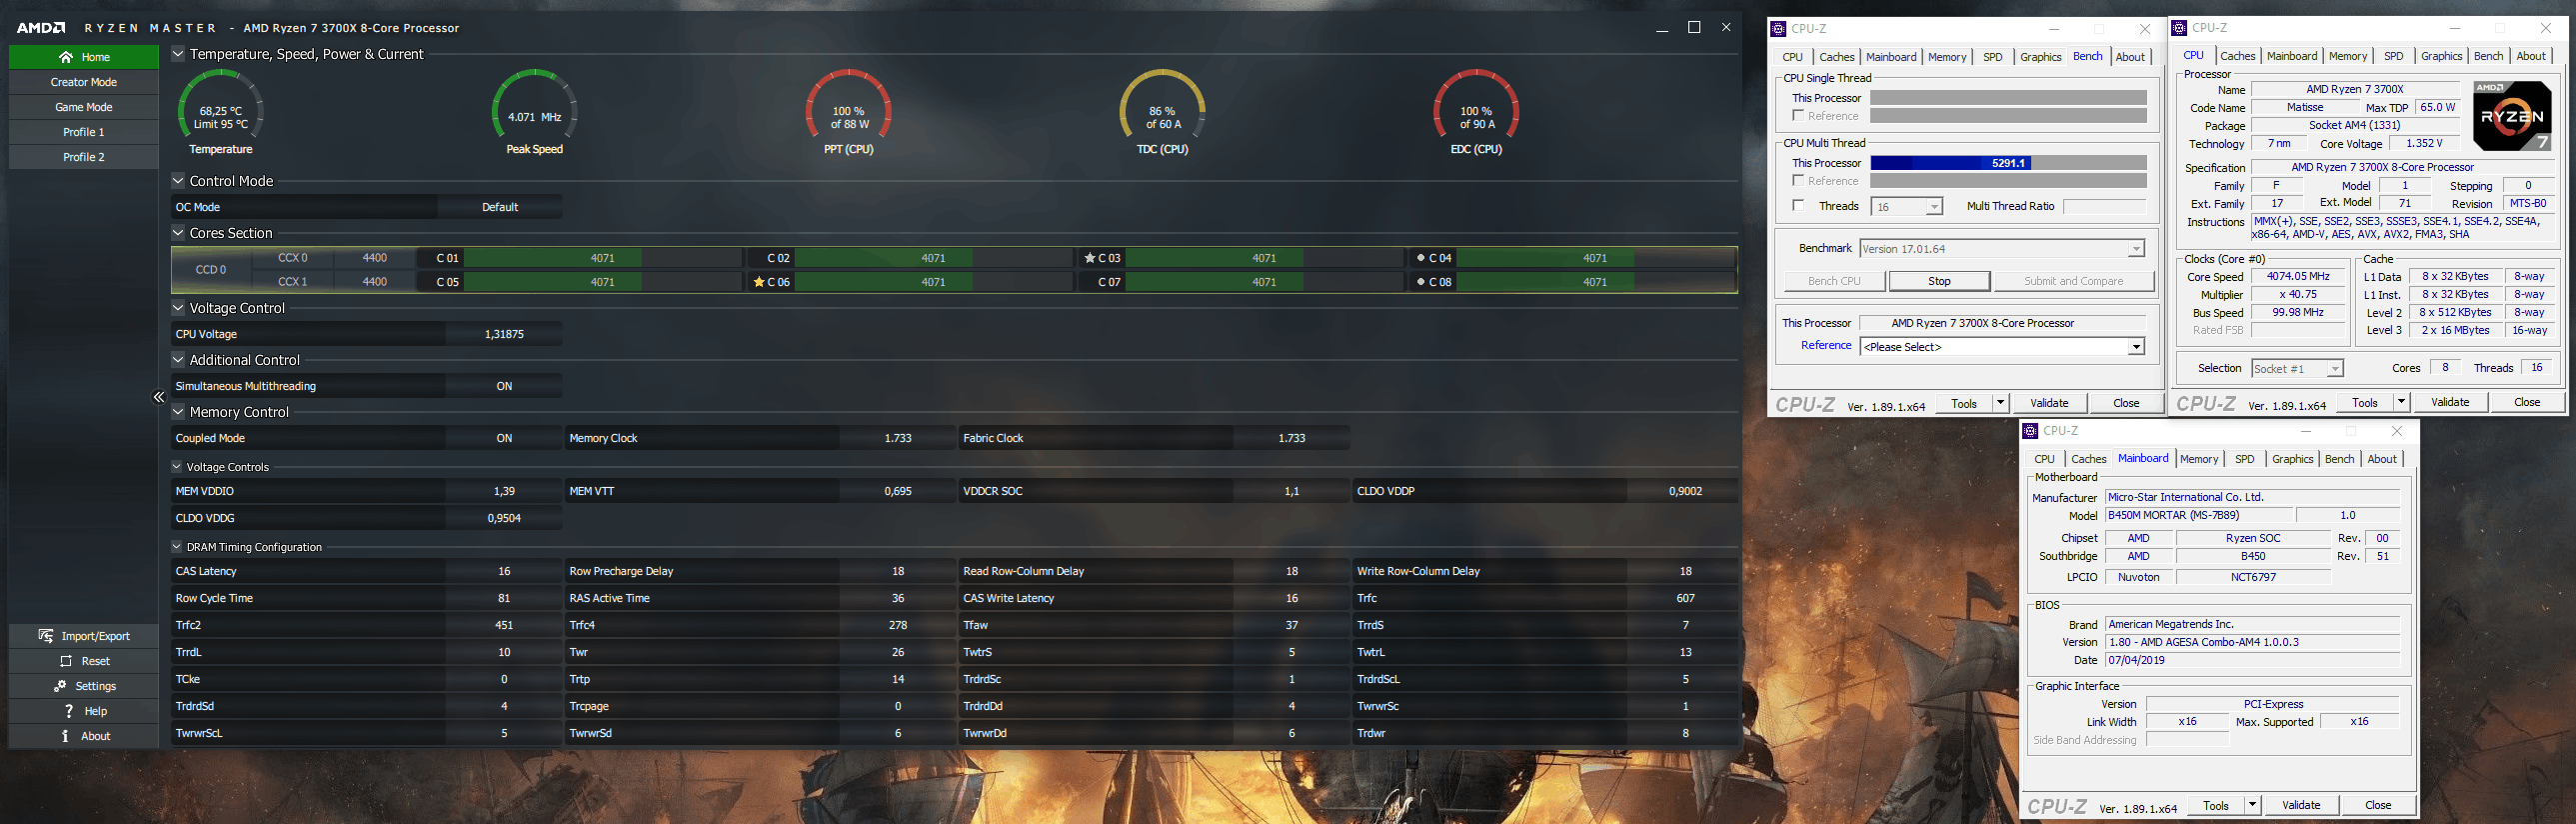Collapse the Additional Control section
This screenshot has height=824, width=2576.
tap(178, 360)
